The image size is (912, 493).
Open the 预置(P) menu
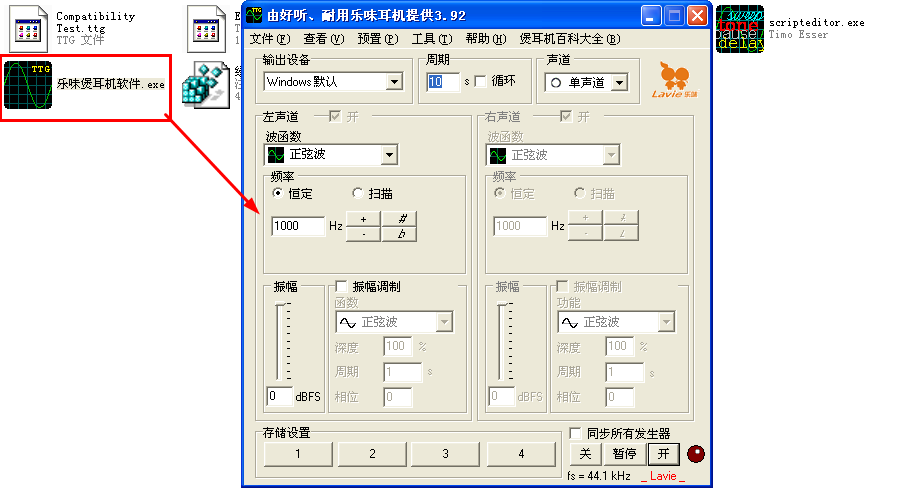[377, 39]
